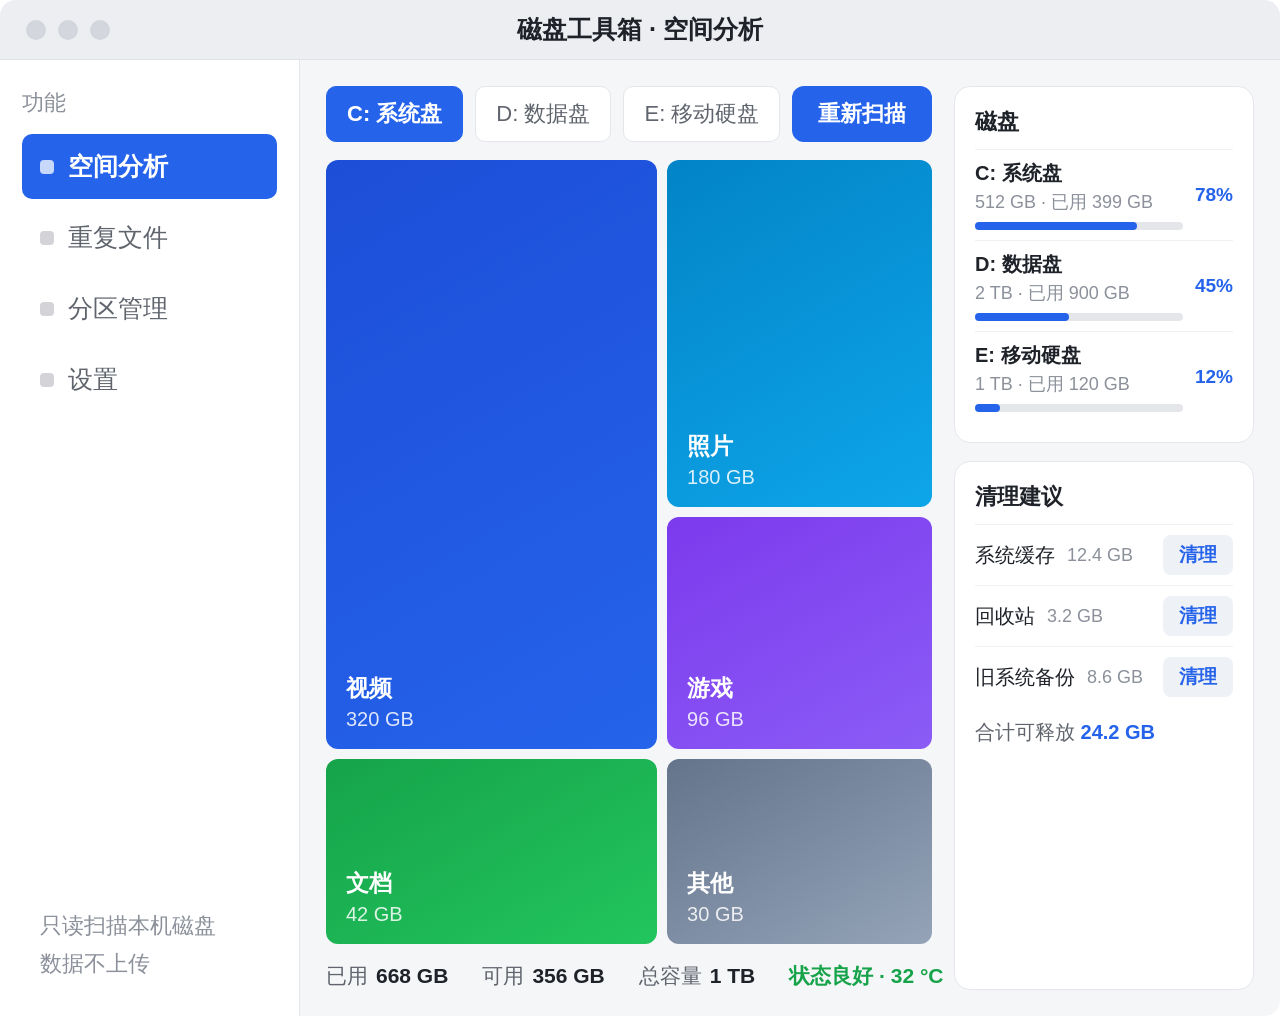This screenshot has height=1016, width=1280.
Task: Click the E: 移动硬盘 usage progress bar
Action: point(1079,408)
